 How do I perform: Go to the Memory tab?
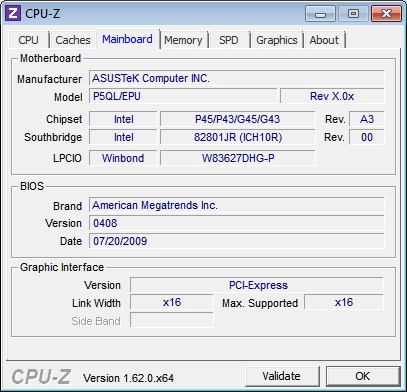pos(183,40)
